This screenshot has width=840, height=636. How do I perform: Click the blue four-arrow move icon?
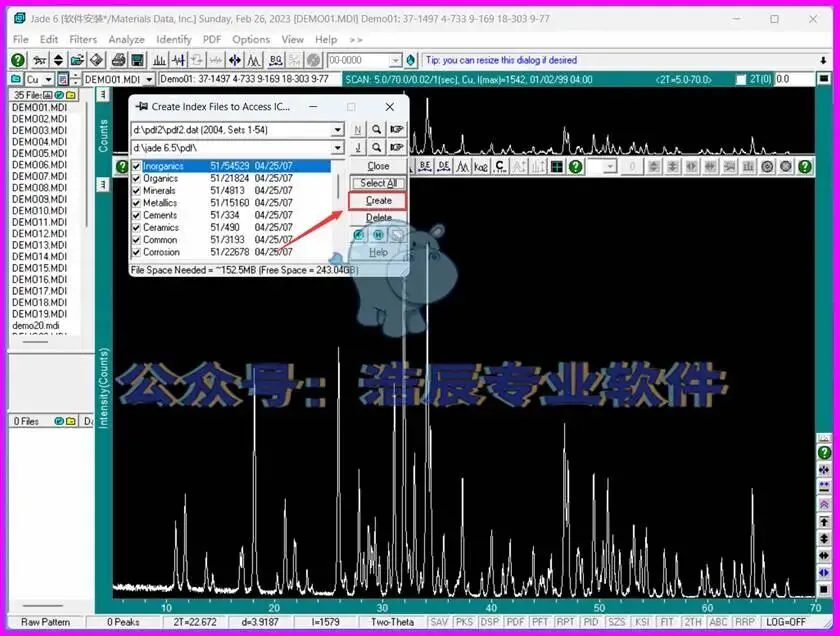pos(235,60)
